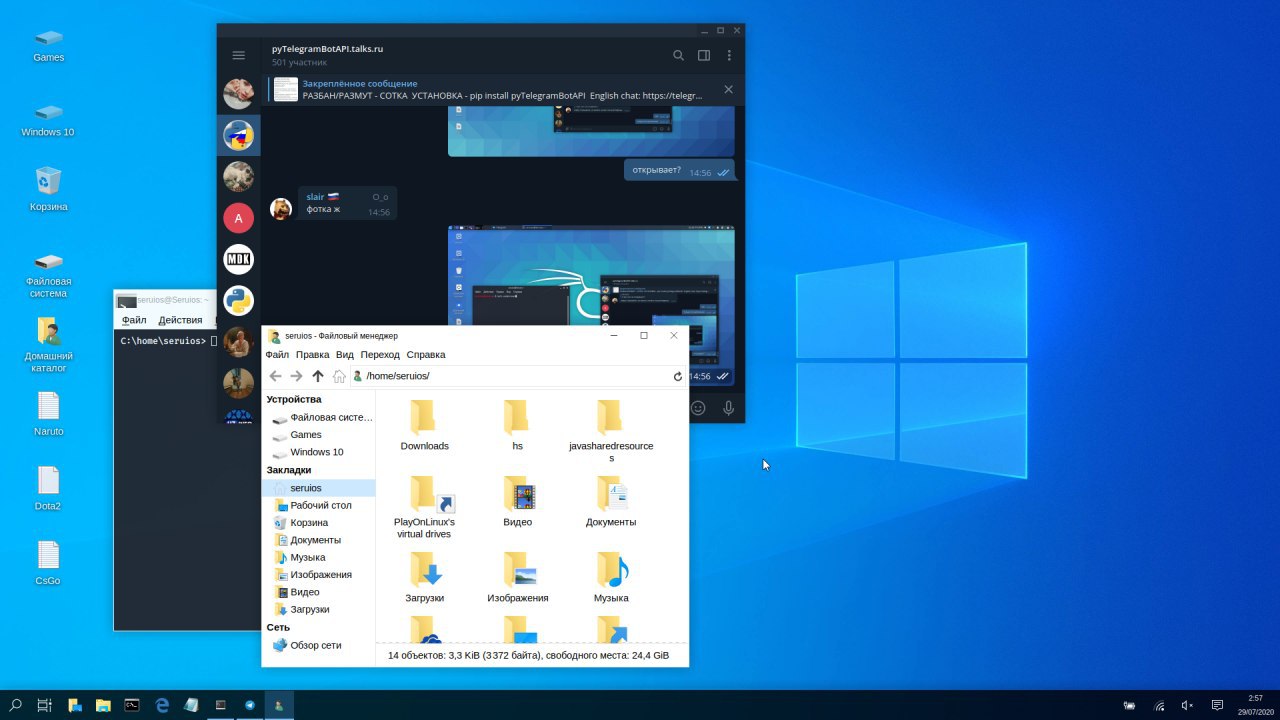Select the Downloads folder

tap(424, 426)
